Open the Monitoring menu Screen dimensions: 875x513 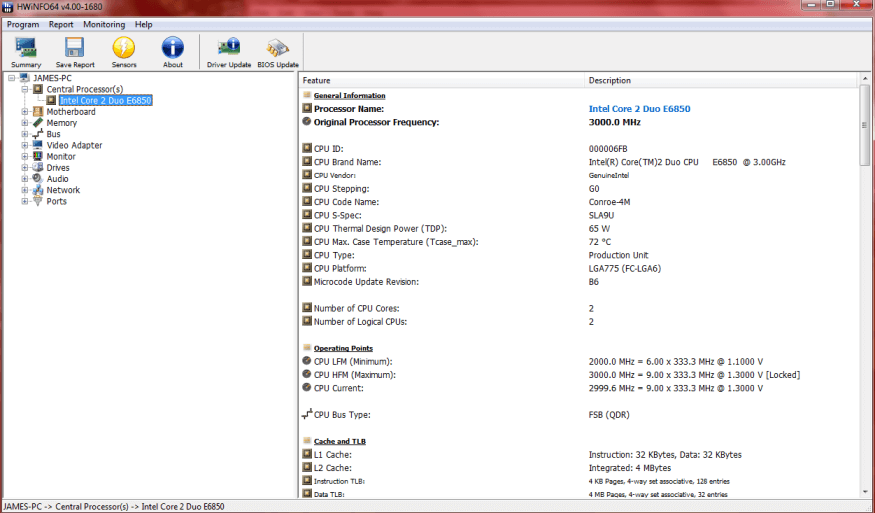(104, 25)
